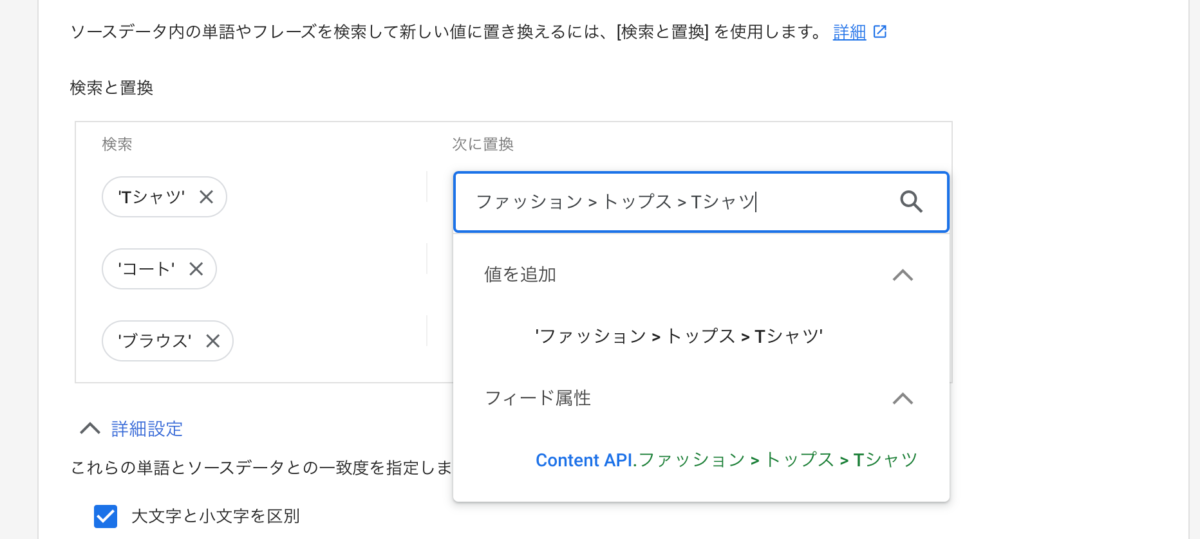
Task: Remove the 'コート' search chip
Action: coord(196,269)
